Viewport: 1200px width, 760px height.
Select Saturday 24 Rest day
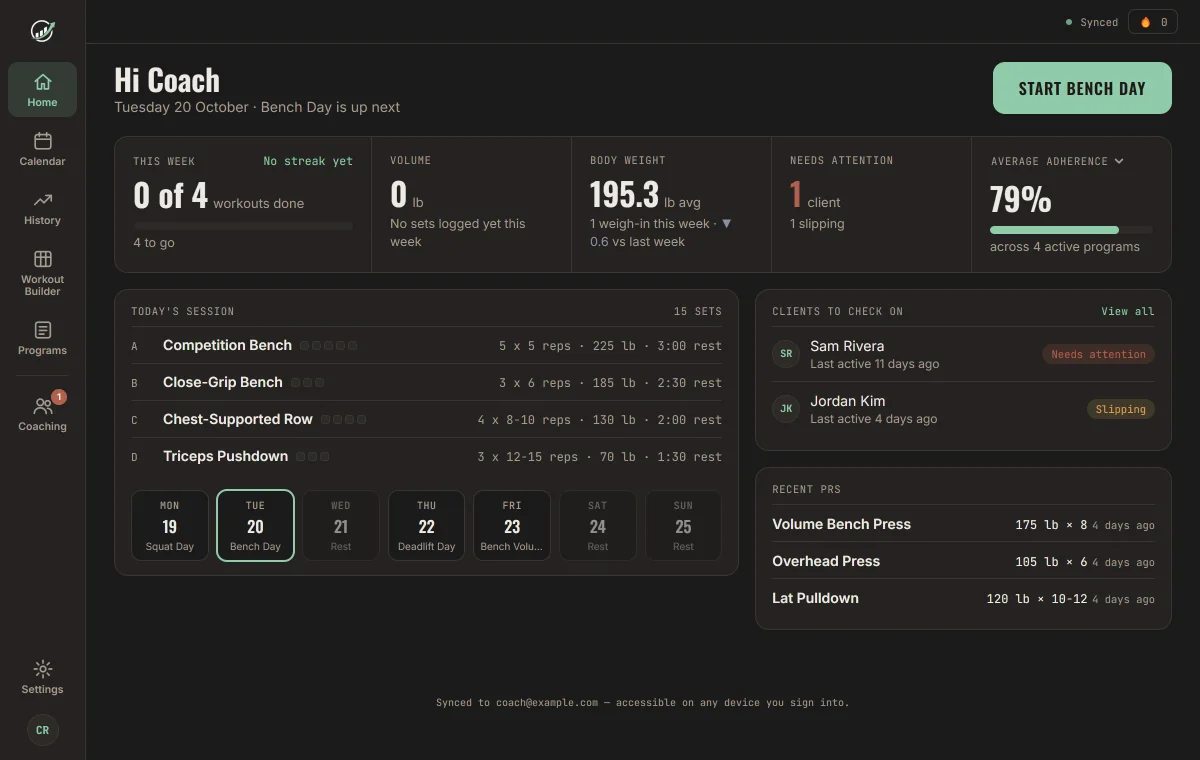pos(598,525)
